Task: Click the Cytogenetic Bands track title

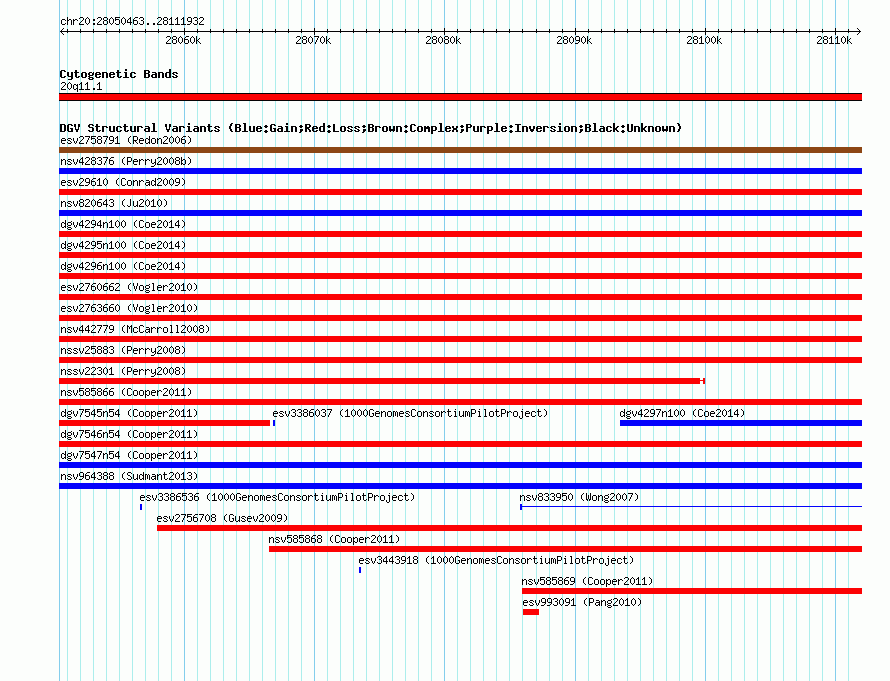Action: point(119,74)
